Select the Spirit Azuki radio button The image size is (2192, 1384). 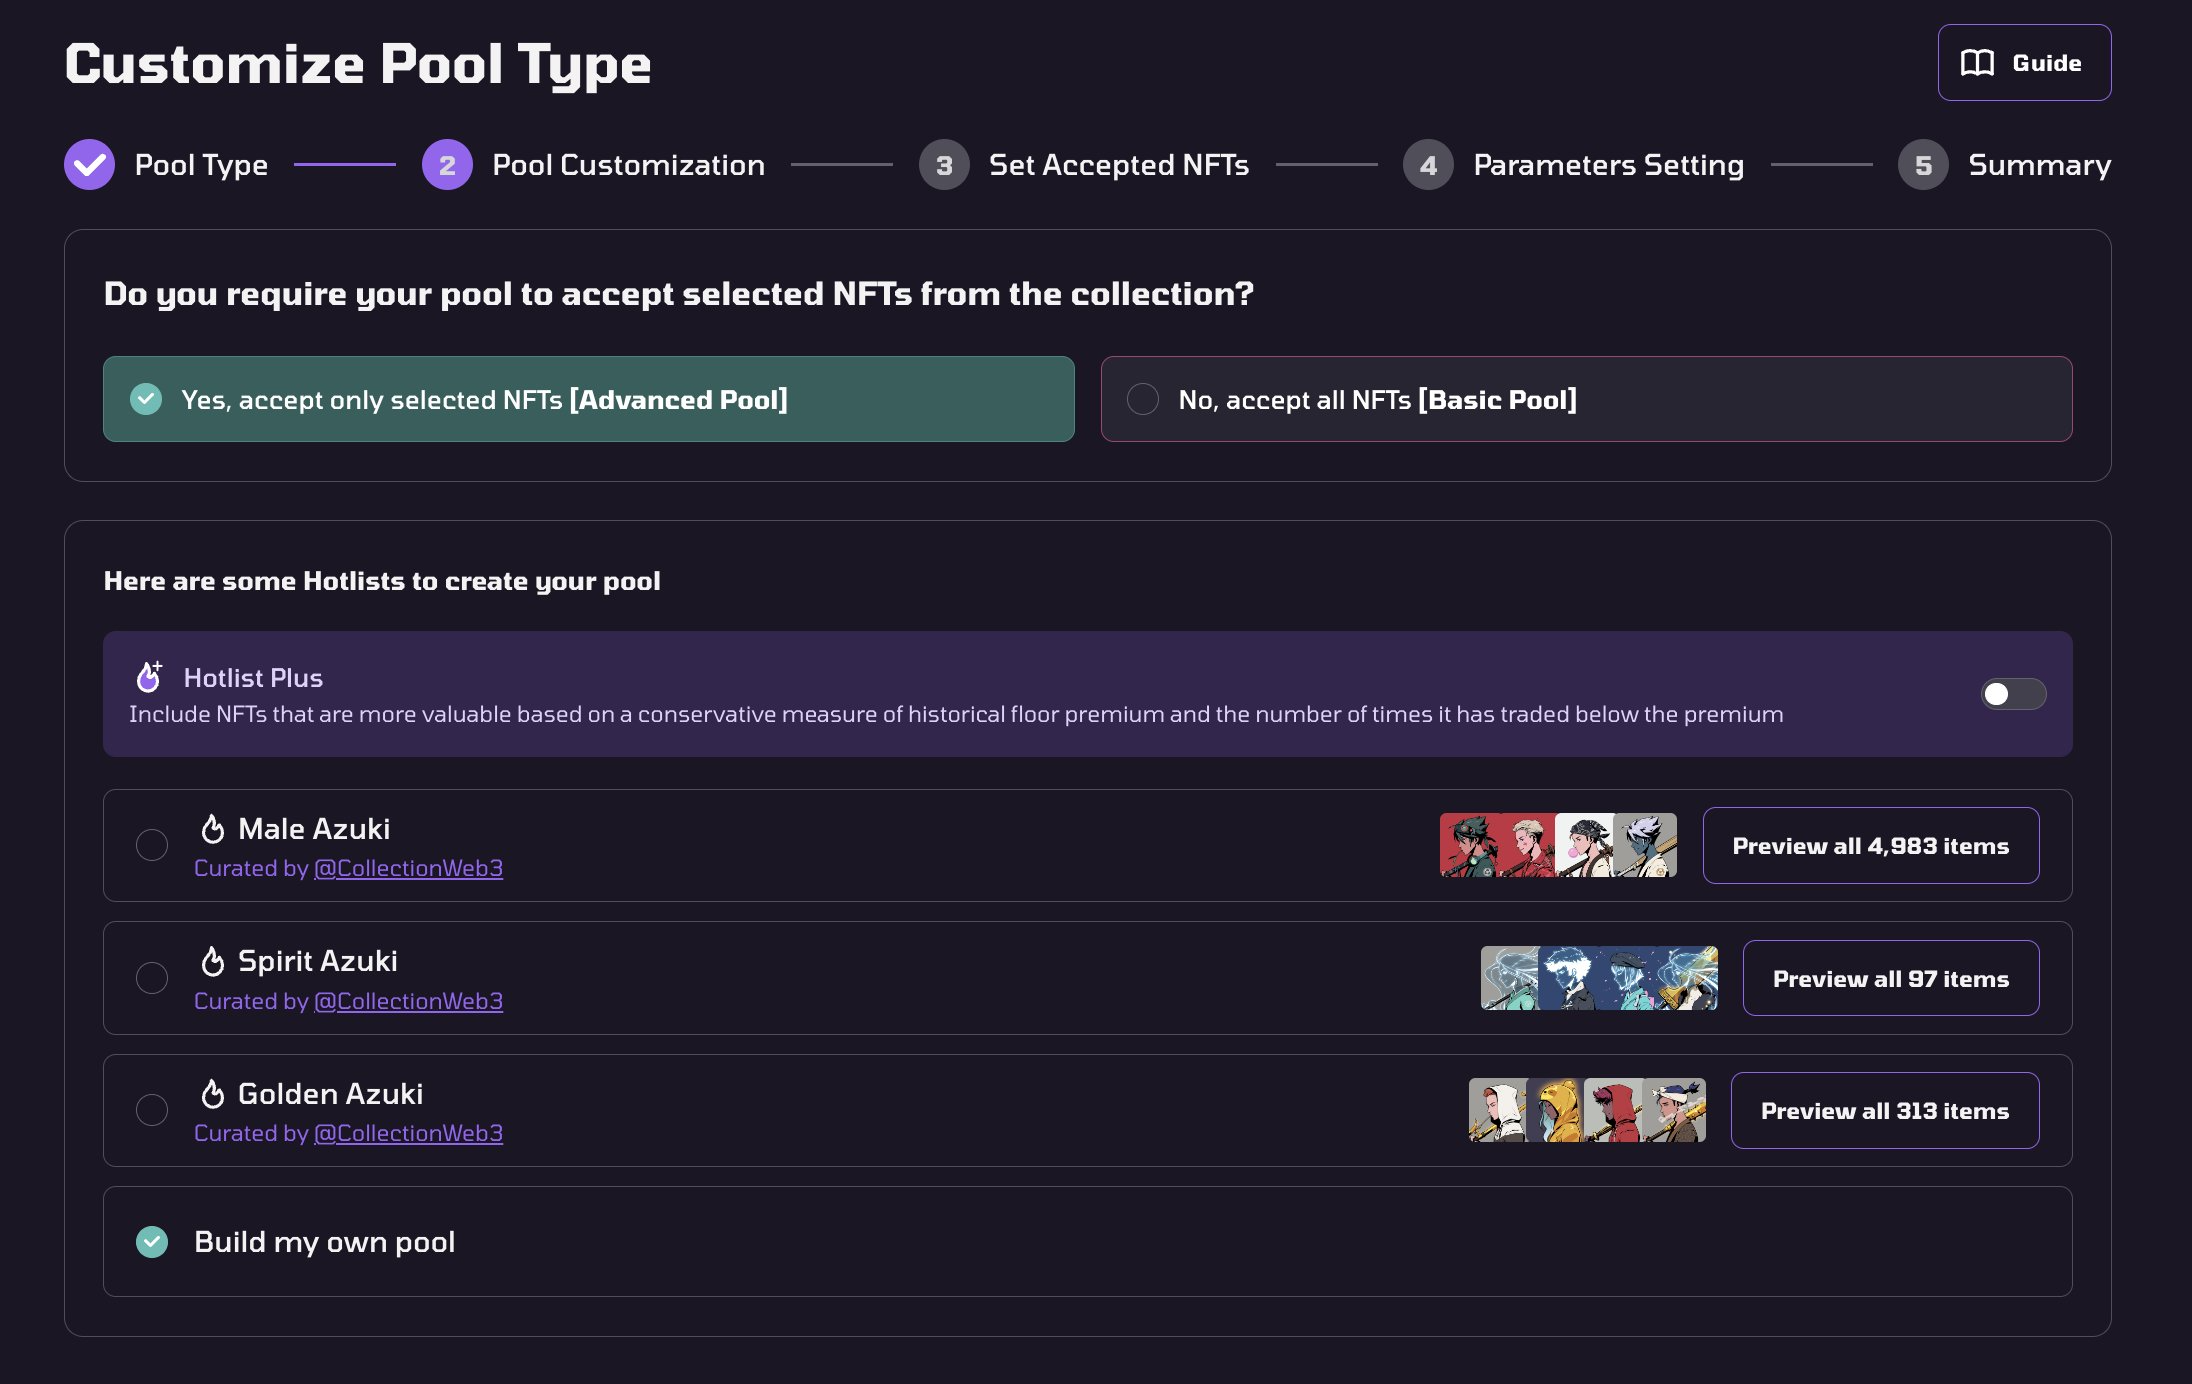coord(152,978)
